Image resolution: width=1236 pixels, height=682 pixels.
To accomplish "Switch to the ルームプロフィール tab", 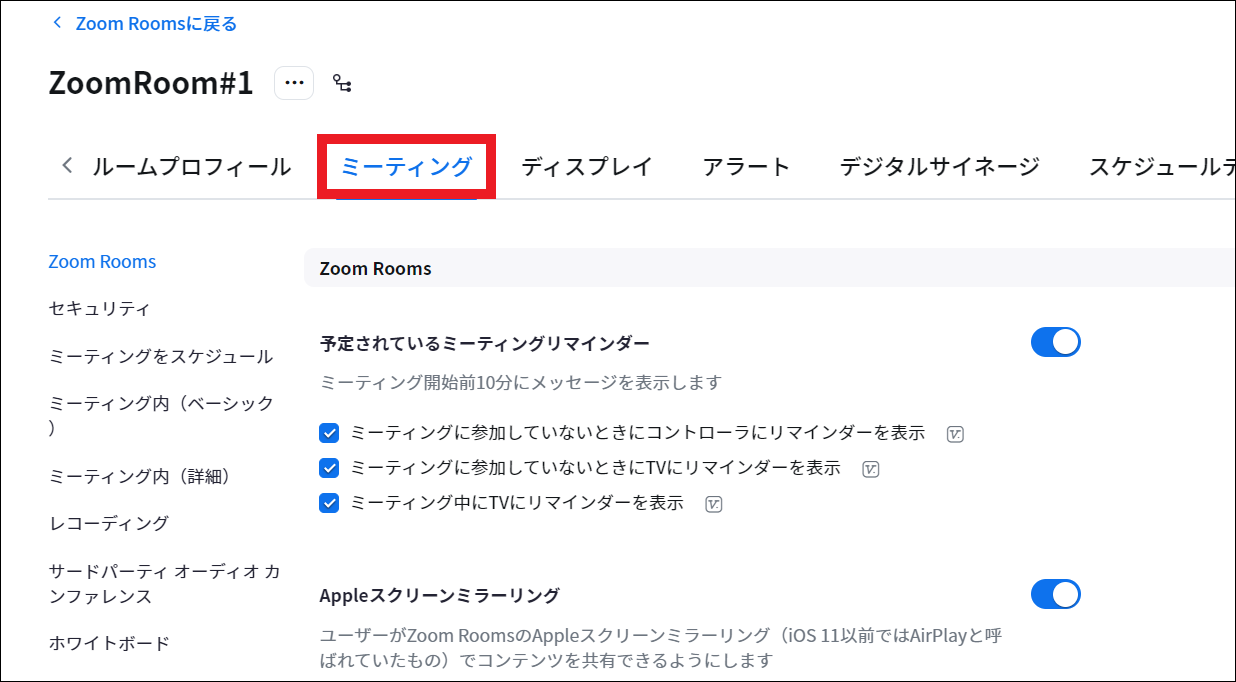I will click(192, 166).
